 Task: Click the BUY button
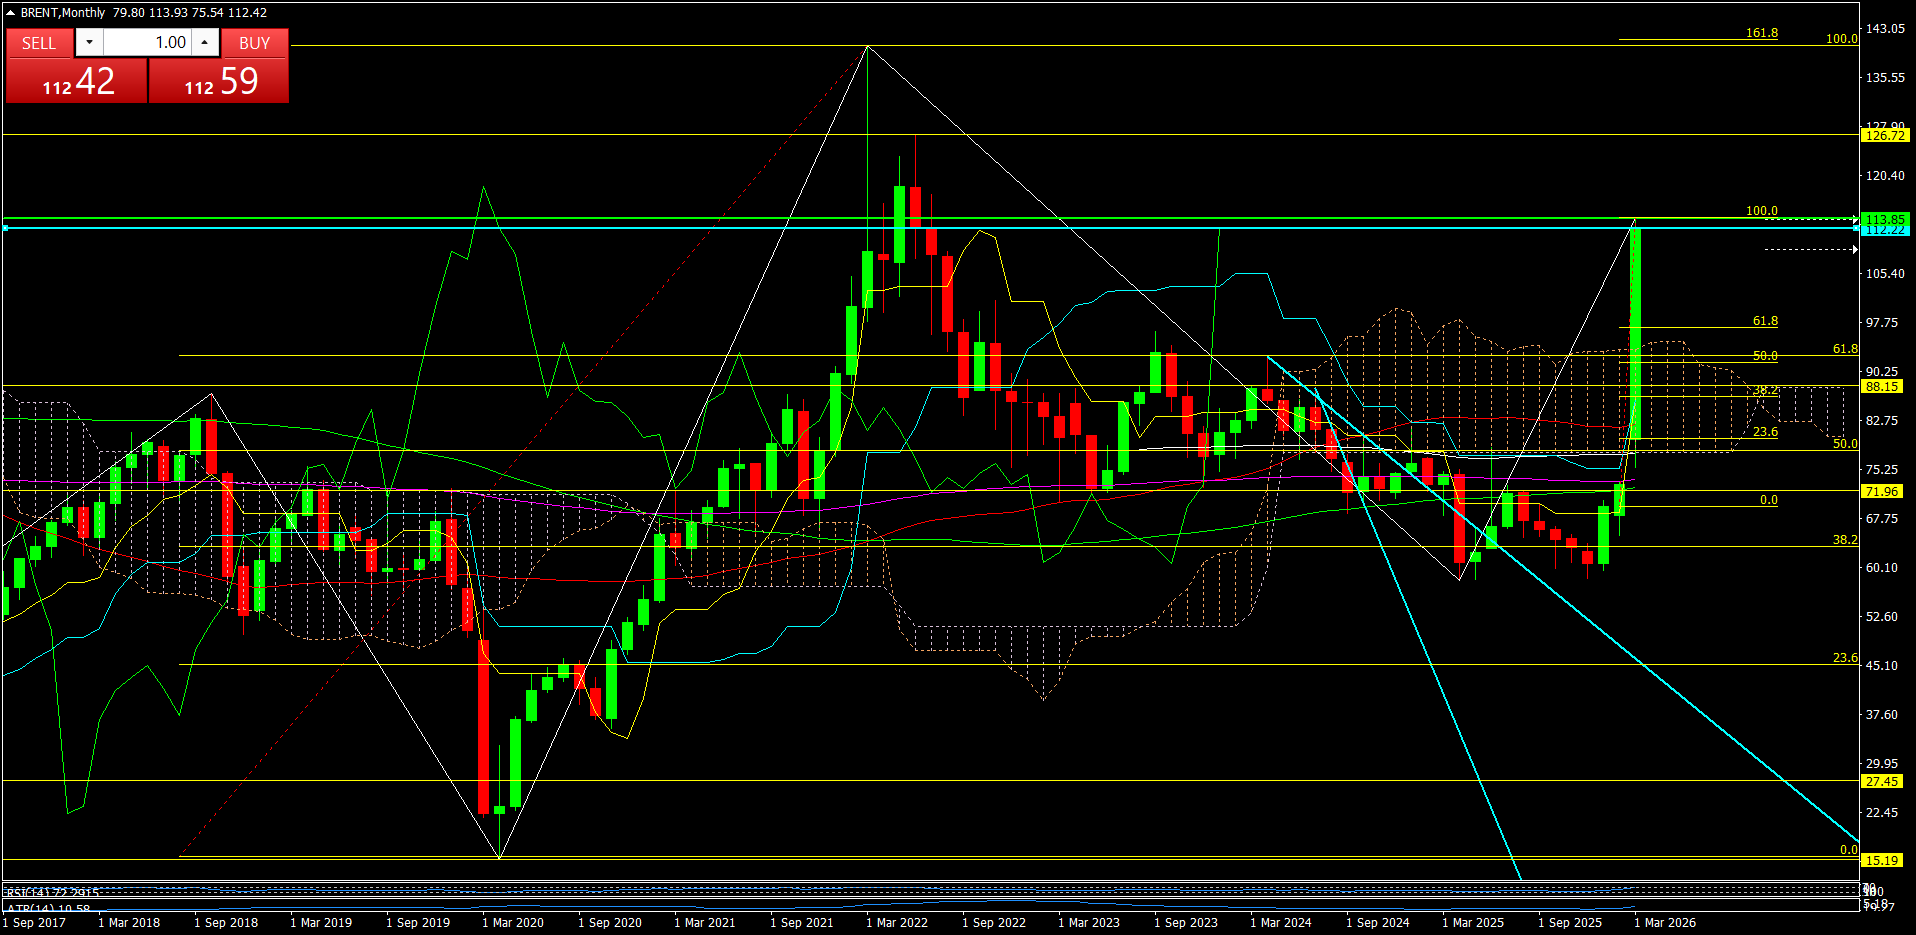tap(254, 43)
